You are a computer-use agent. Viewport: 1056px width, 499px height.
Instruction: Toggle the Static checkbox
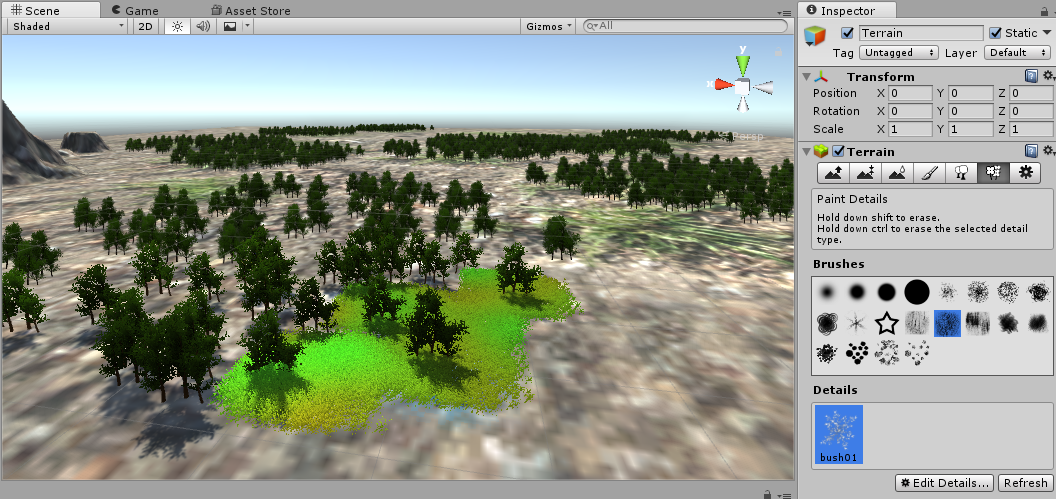(x=995, y=33)
